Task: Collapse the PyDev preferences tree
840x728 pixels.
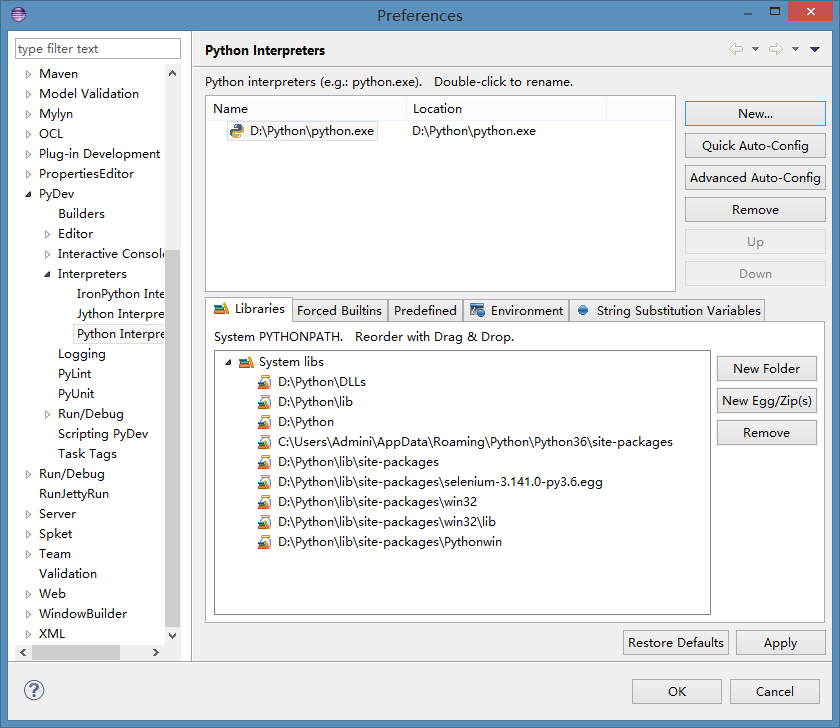Action: [27, 193]
